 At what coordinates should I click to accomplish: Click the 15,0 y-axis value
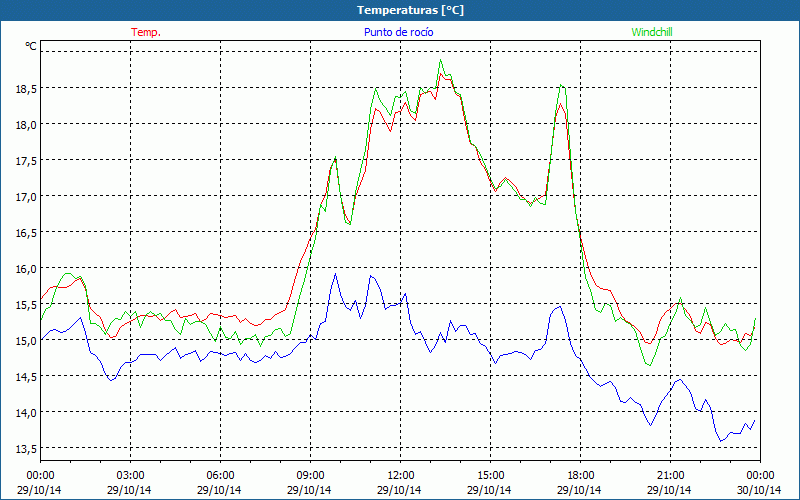(26, 340)
